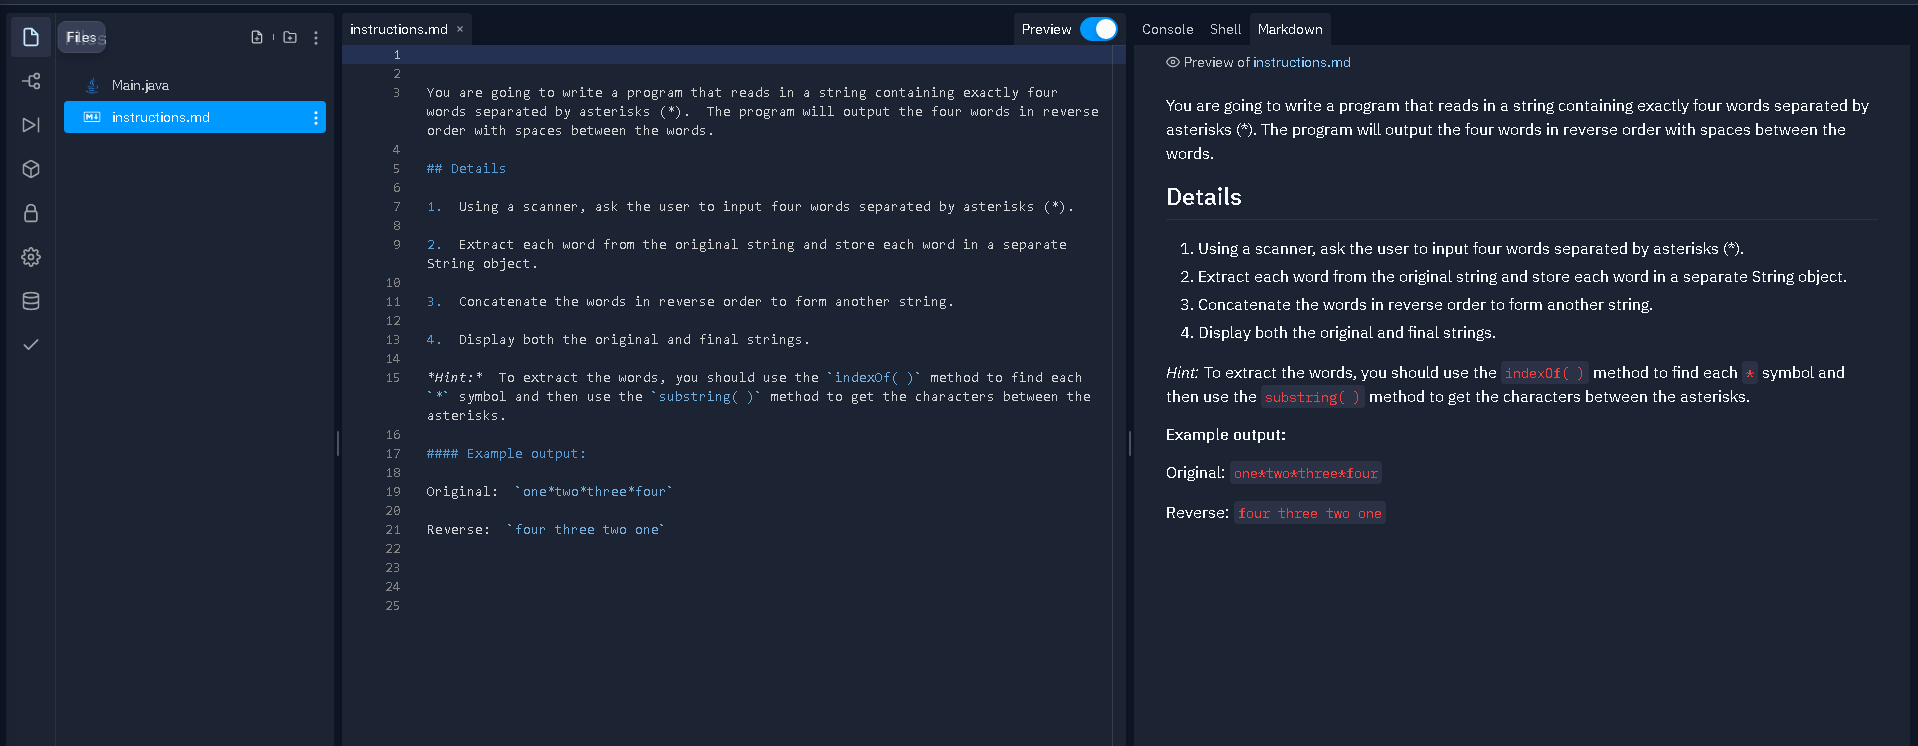Toggle the Preview switch off

[1099, 29]
